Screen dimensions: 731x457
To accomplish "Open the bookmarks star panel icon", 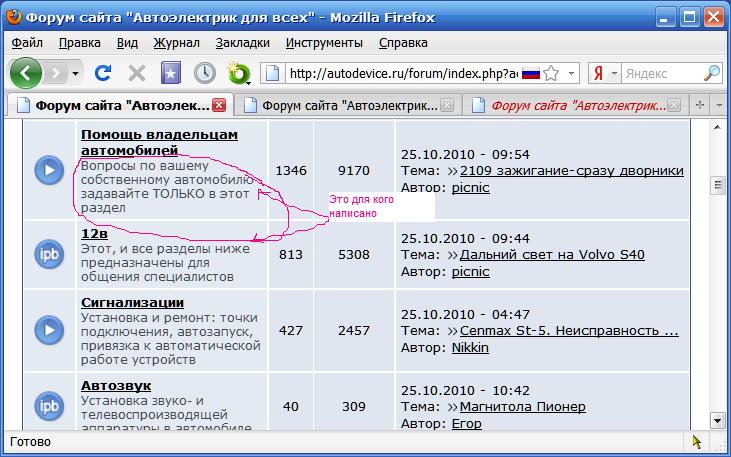I will point(171,73).
